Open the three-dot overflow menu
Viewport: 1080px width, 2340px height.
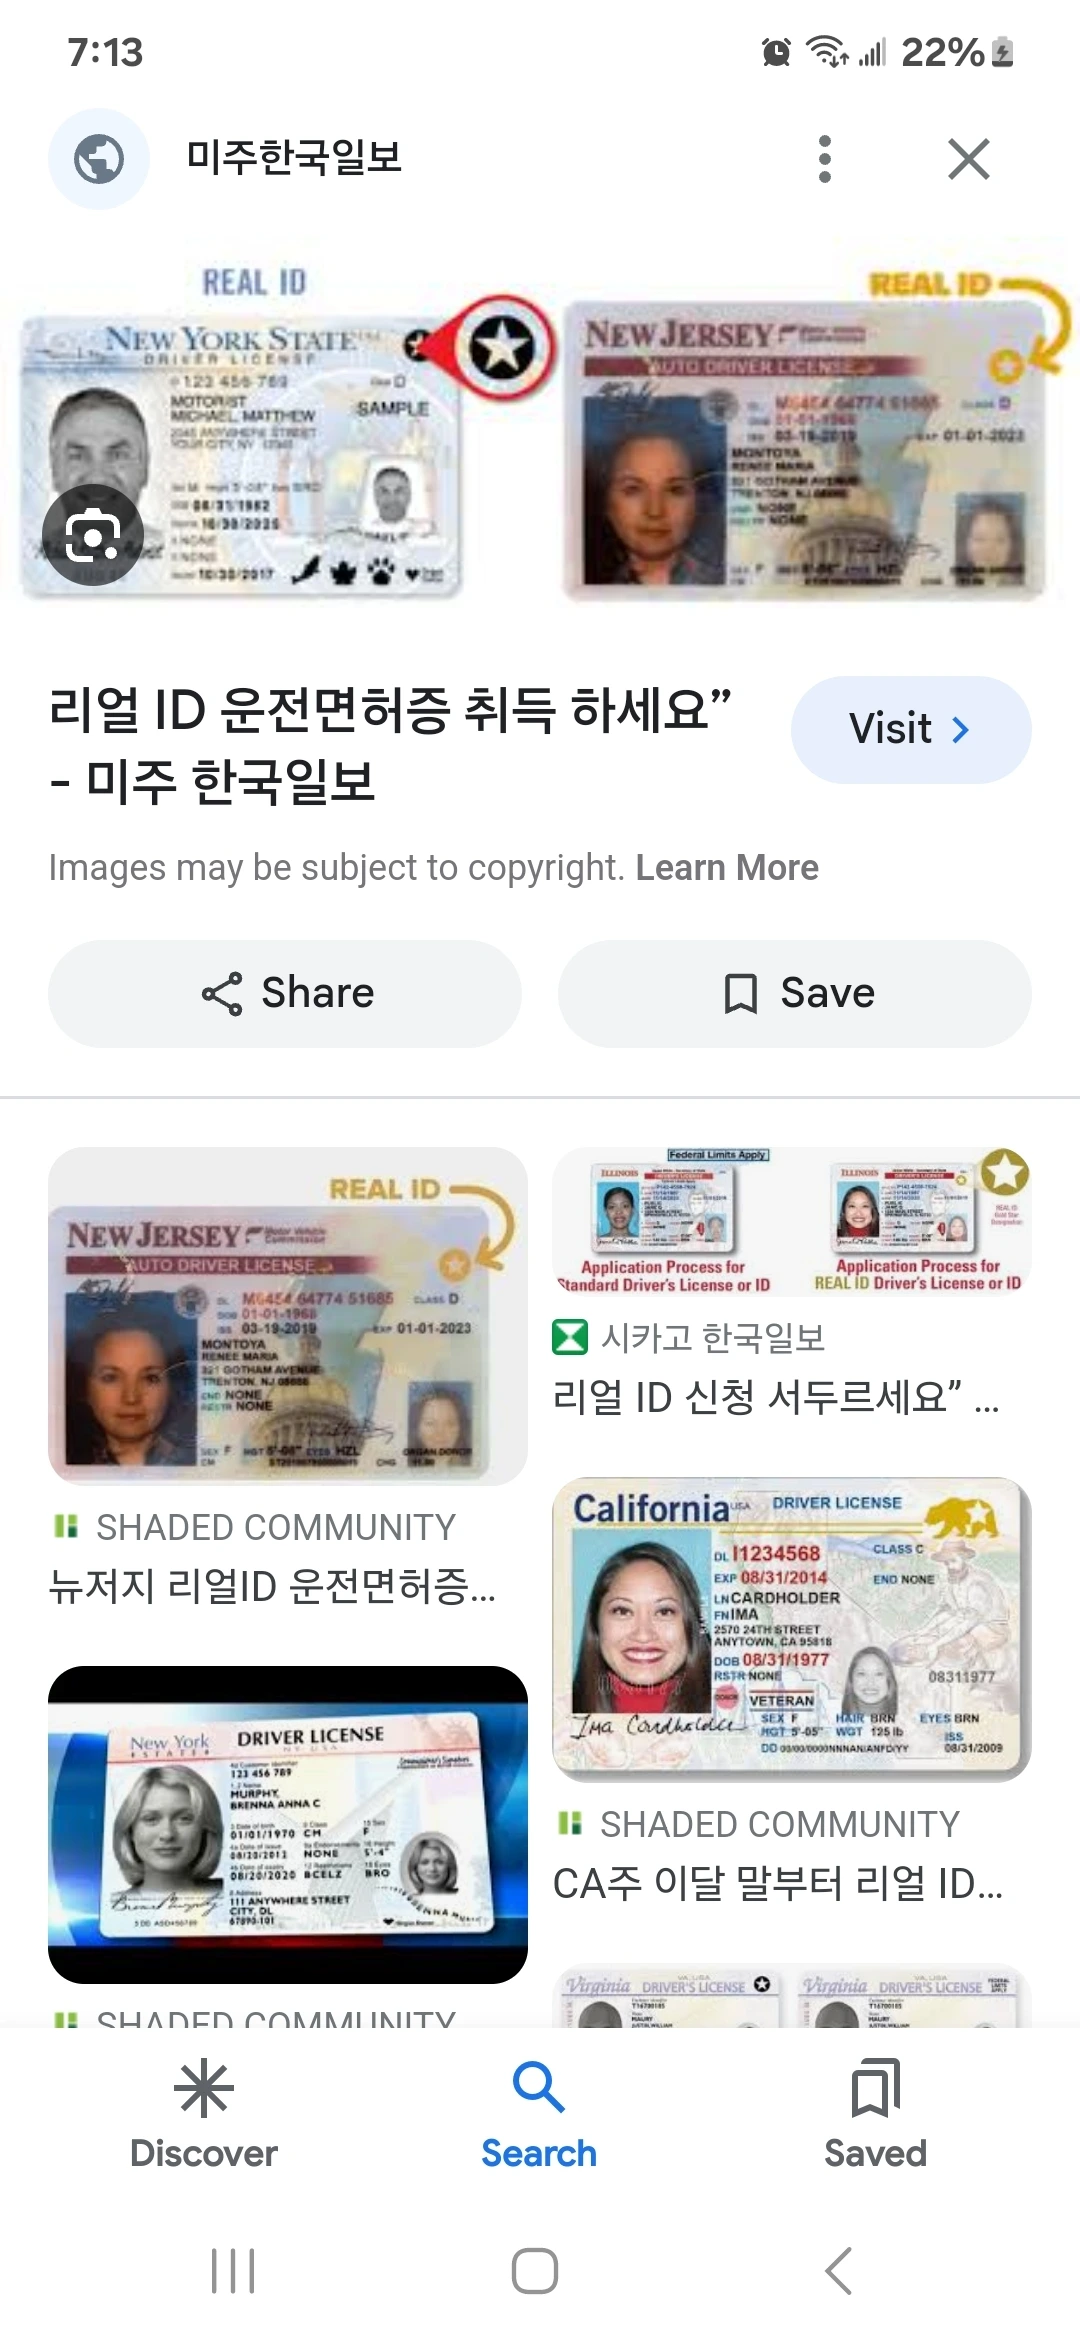[x=824, y=159]
